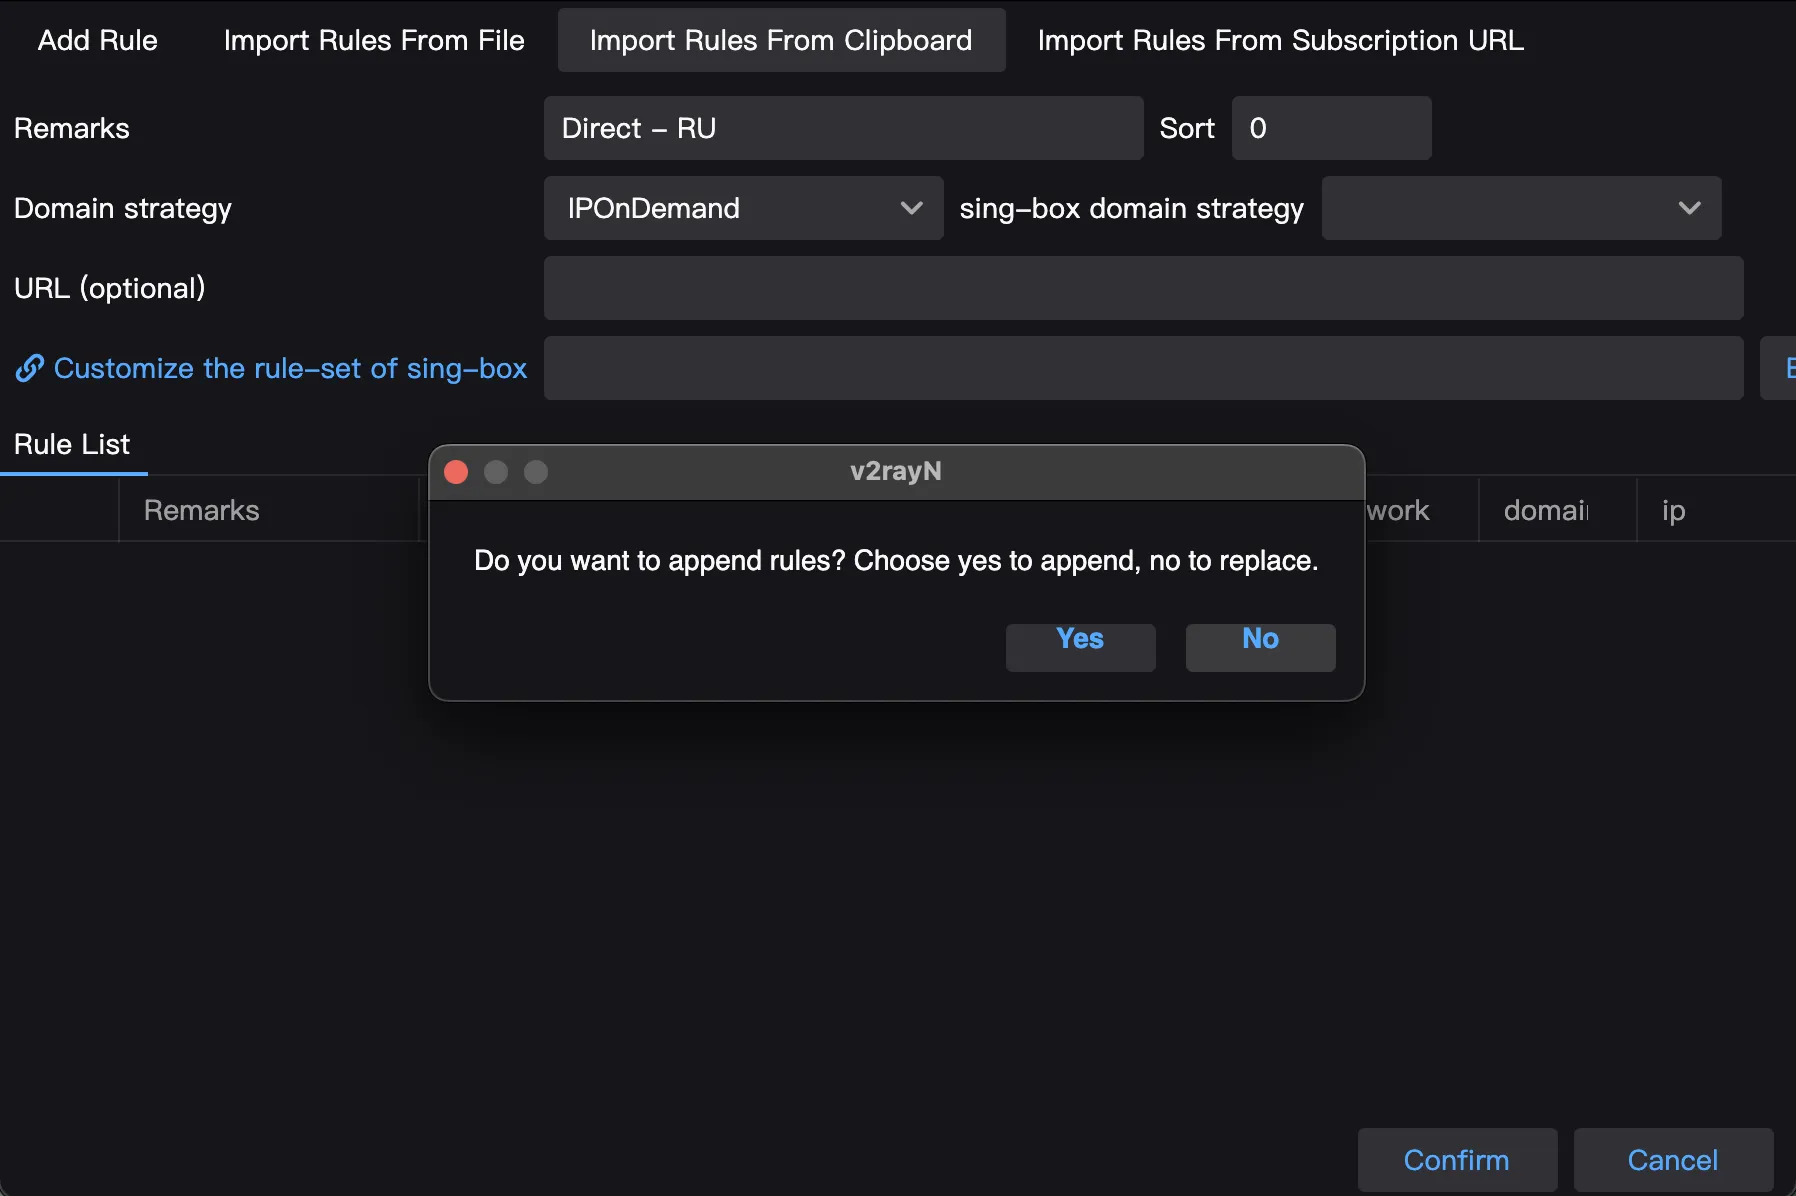Click the Sort number field
This screenshot has width=1796, height=1196.
click(x=1330, y=128)
